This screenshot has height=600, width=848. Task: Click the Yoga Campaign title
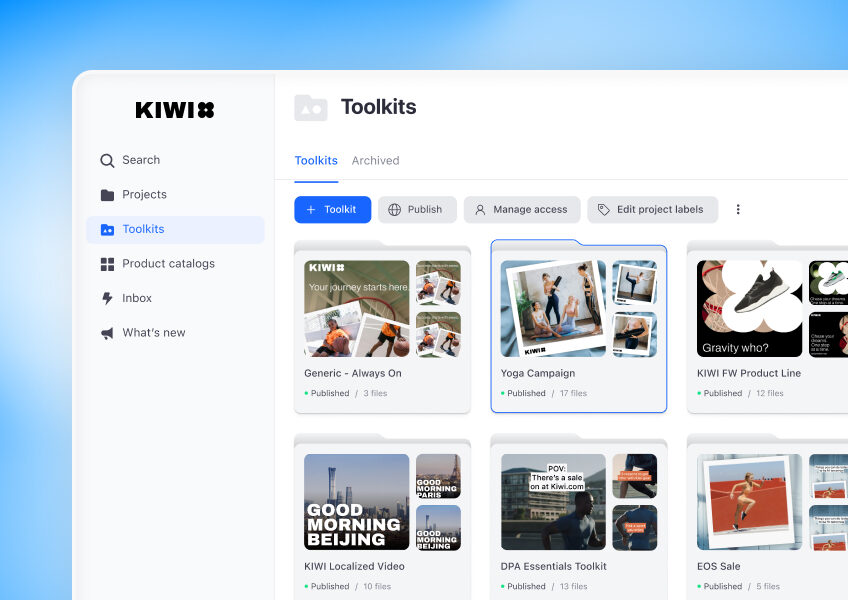(538, 373)
